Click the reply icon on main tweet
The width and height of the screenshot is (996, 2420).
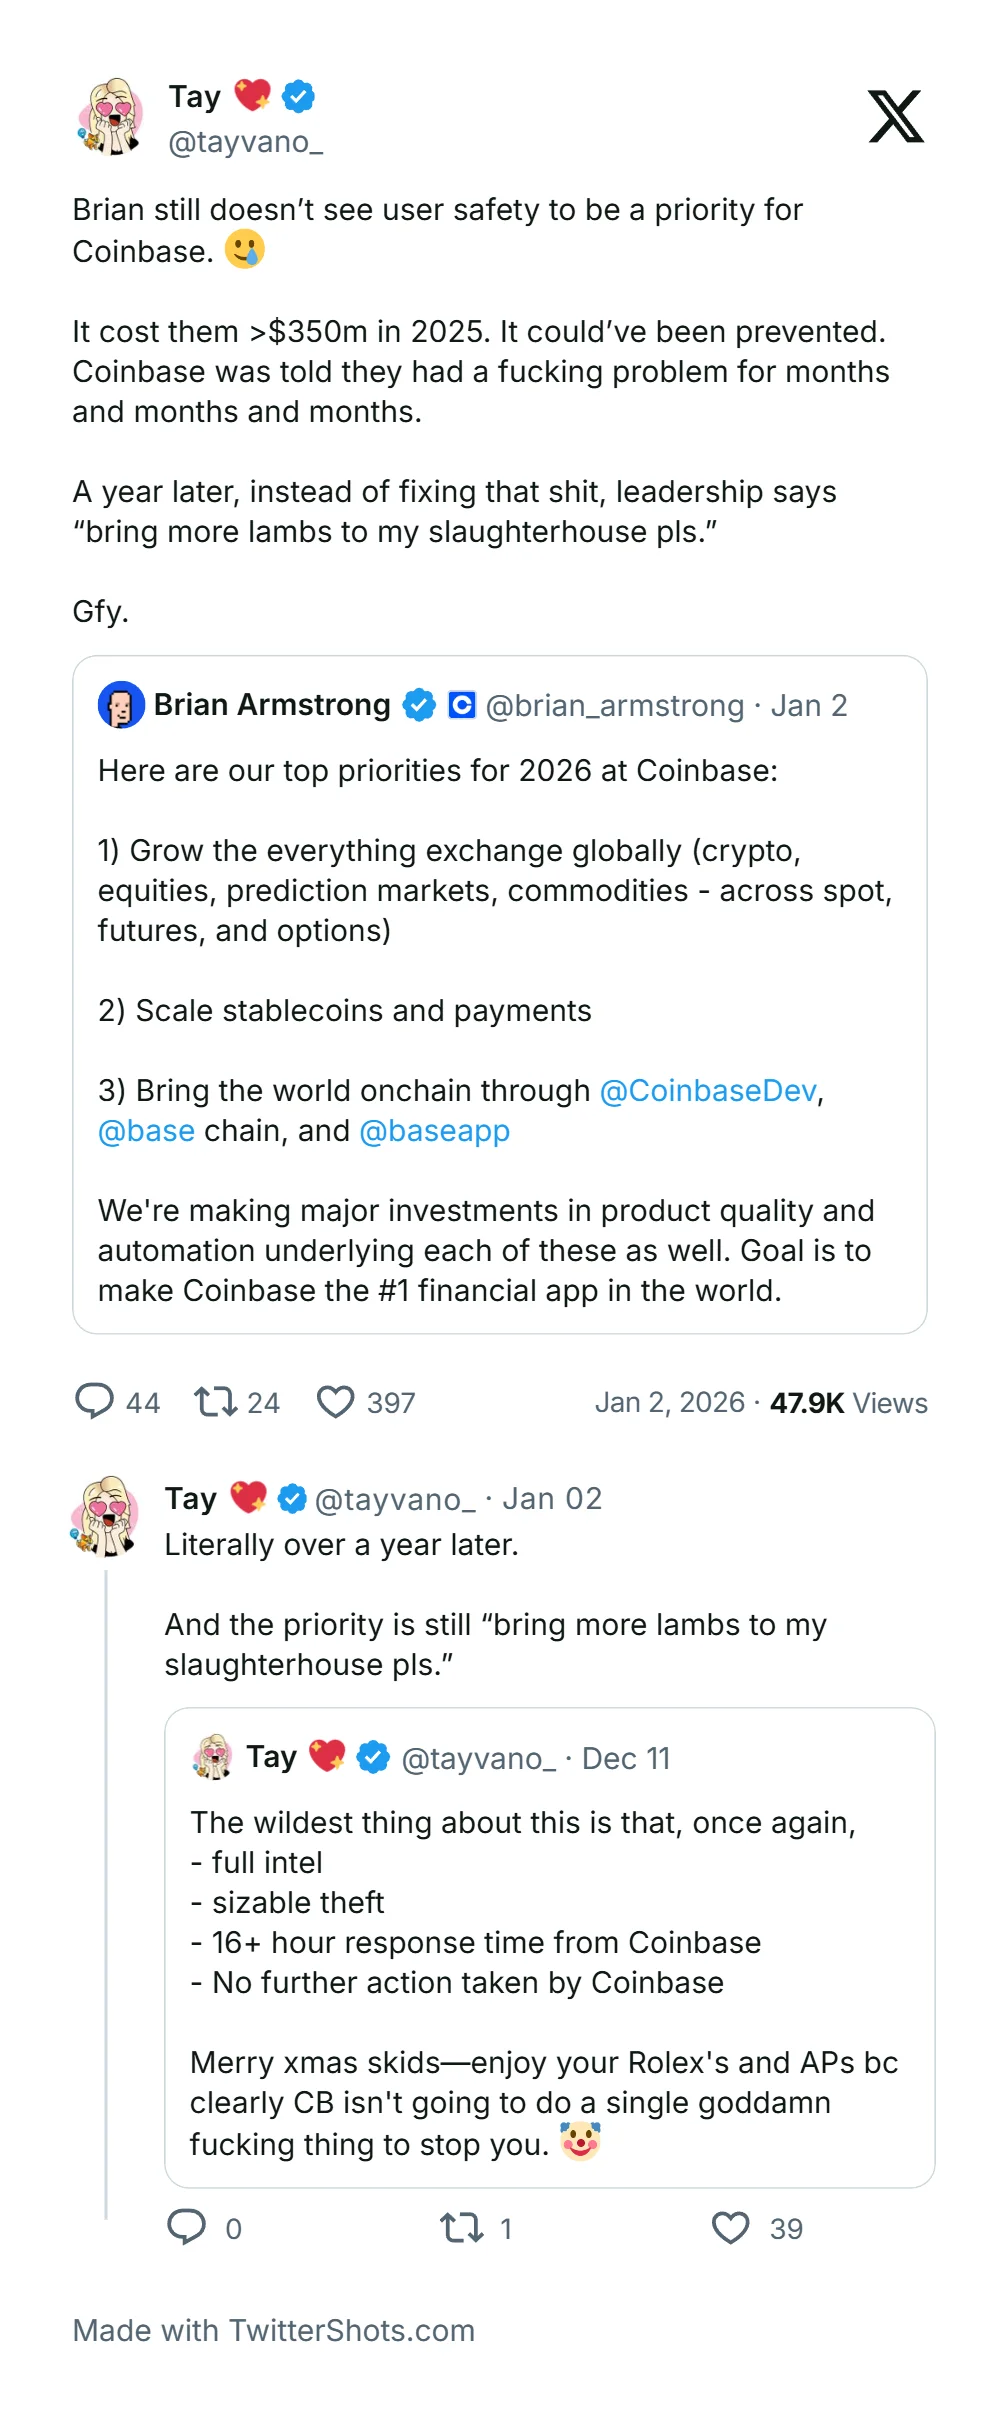(x=95, y=1401)
